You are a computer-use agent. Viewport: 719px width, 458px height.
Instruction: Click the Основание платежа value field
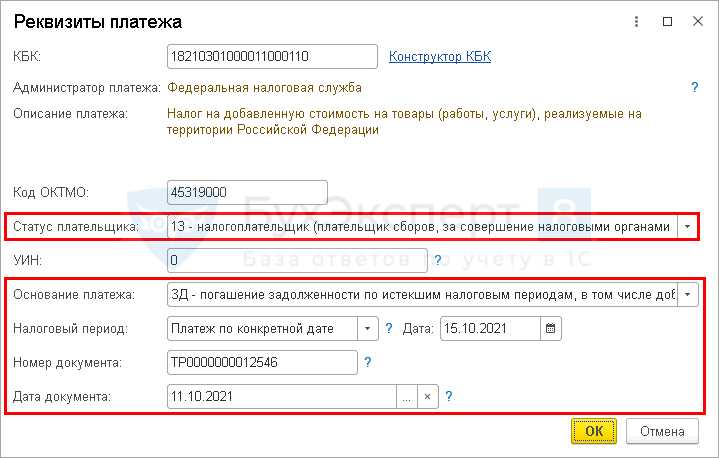[x=422, y=294]
